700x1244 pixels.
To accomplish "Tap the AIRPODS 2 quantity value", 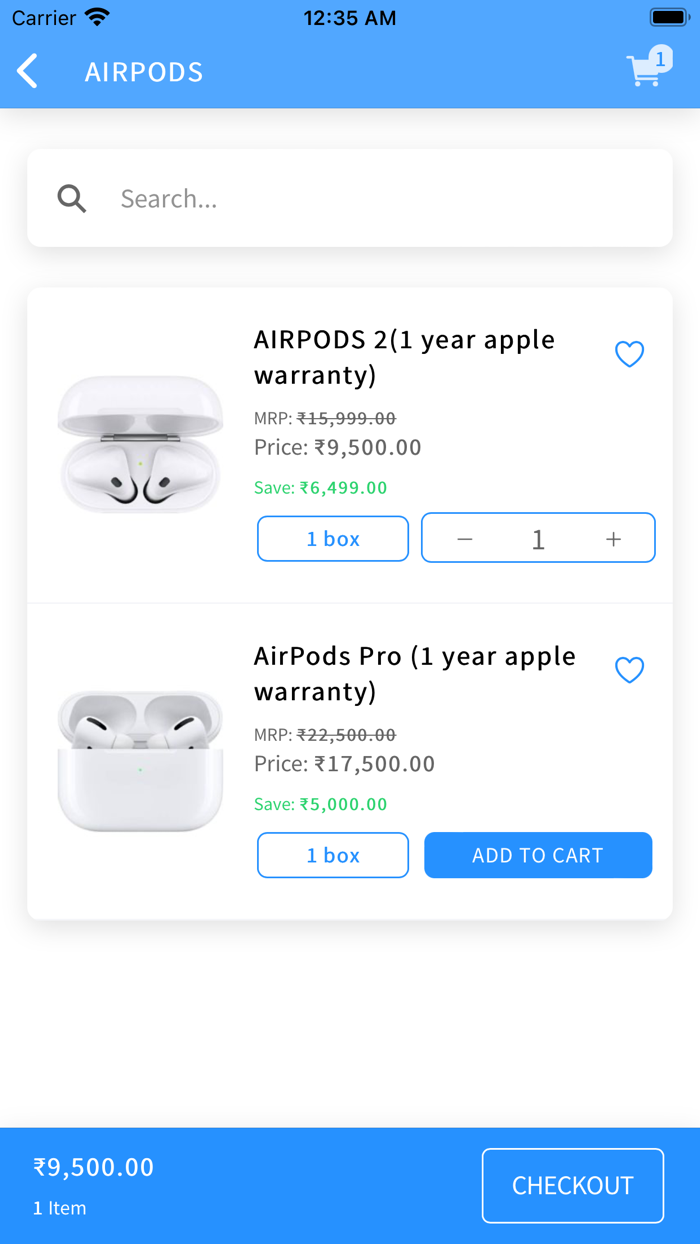I will [538, 539].
